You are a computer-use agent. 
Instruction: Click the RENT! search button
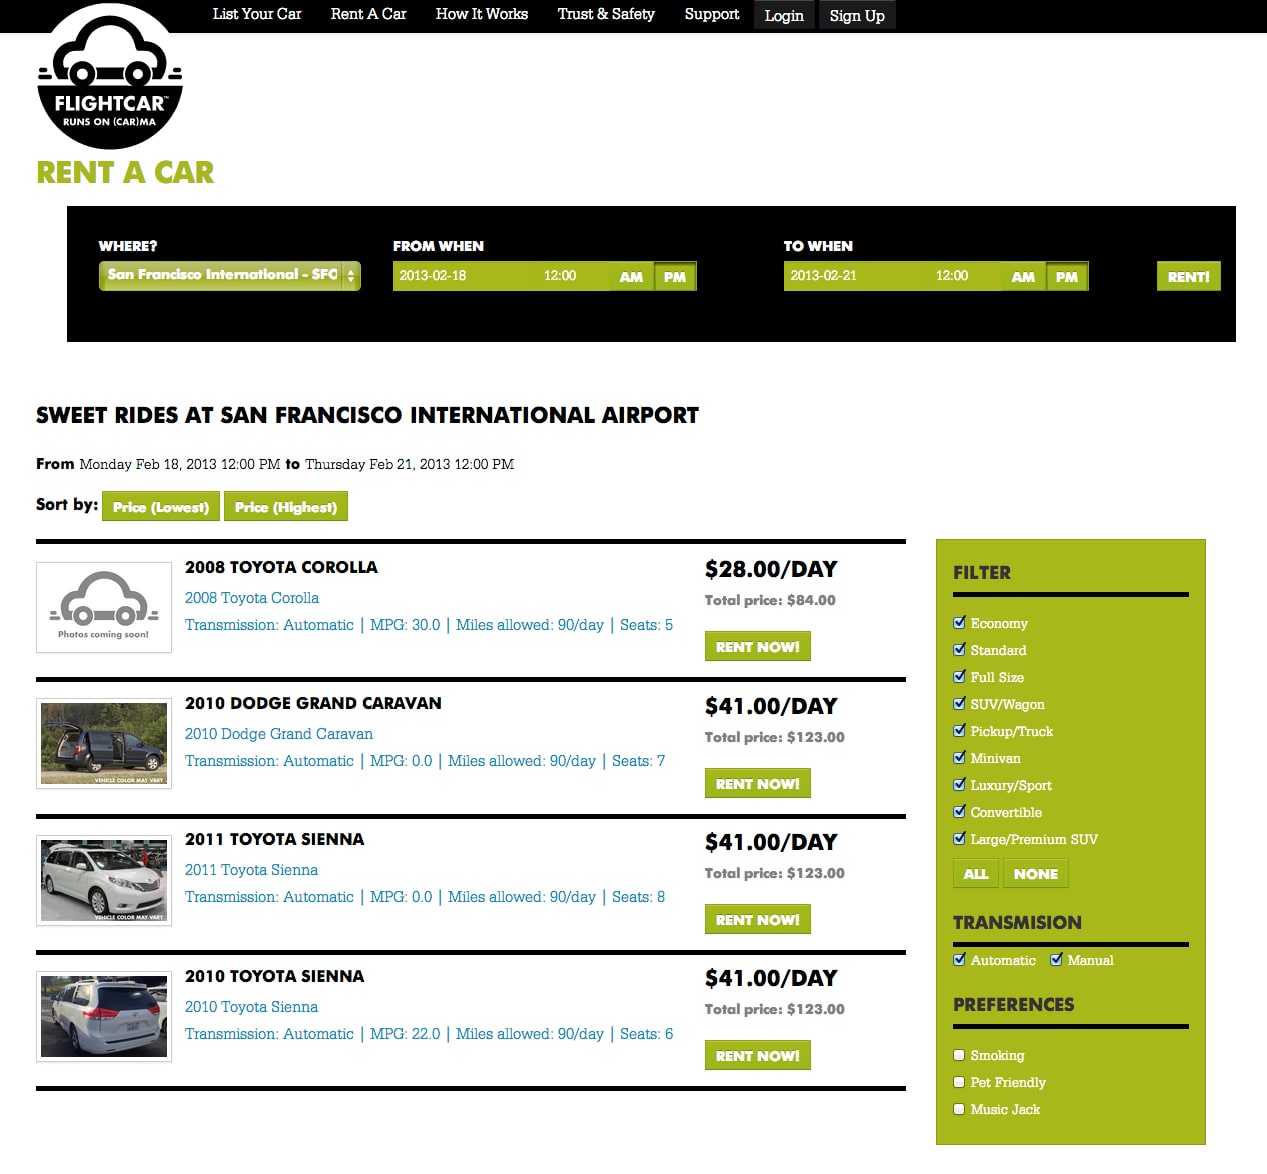click(1189, 277)
